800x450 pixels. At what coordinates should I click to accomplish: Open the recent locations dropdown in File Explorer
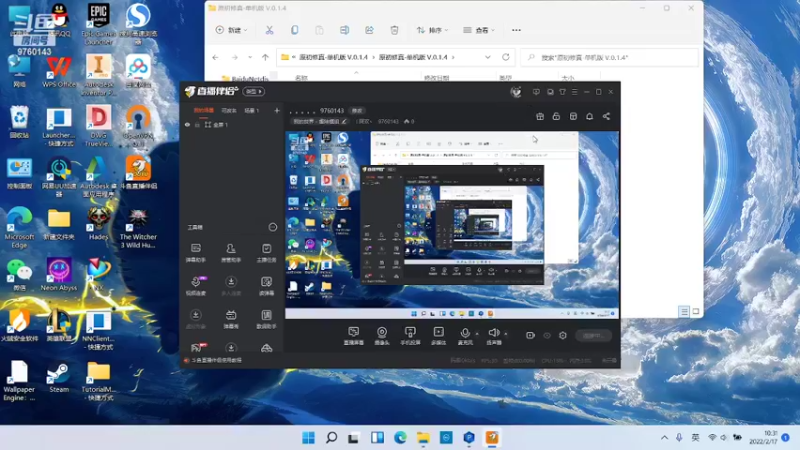coord(250,58)
